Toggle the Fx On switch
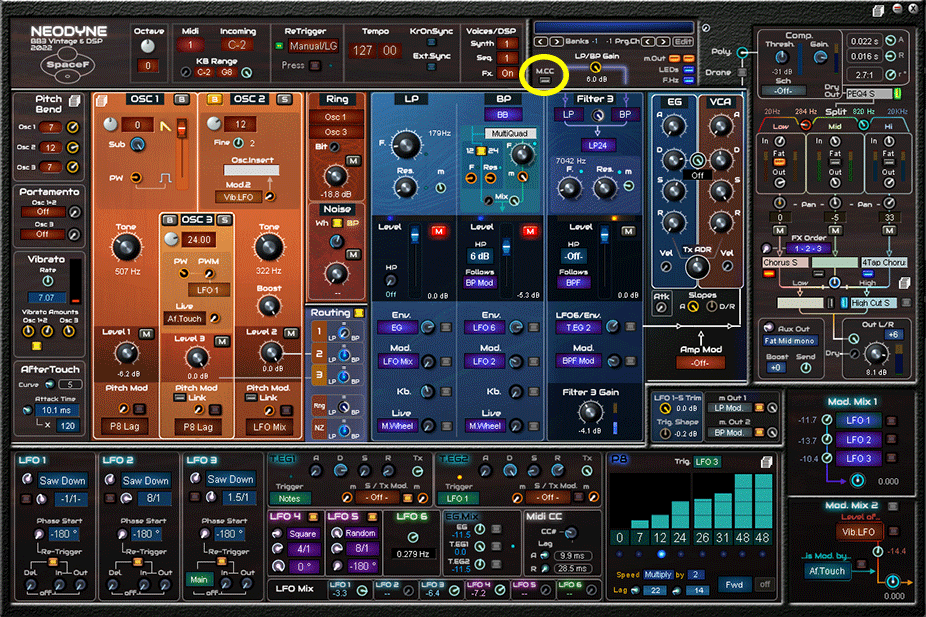Viewport: 926px width, 617px height. [x=507, y=73]
